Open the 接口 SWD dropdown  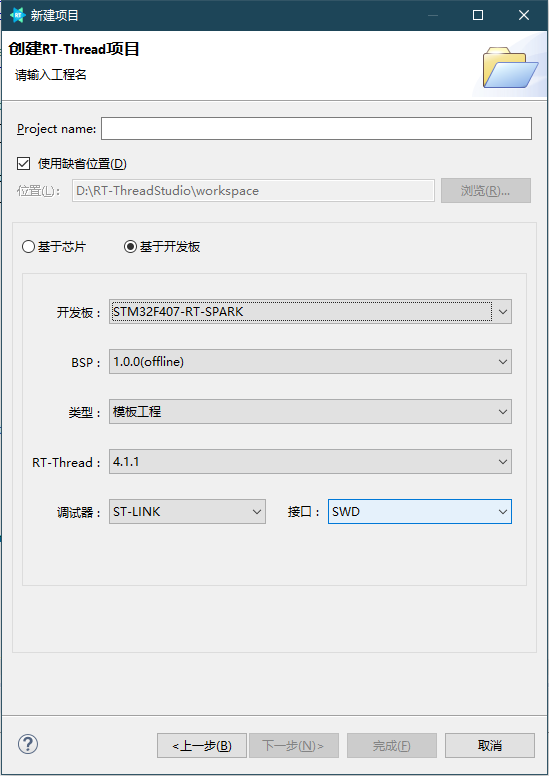pyautogui.click(x=420, y=512)
